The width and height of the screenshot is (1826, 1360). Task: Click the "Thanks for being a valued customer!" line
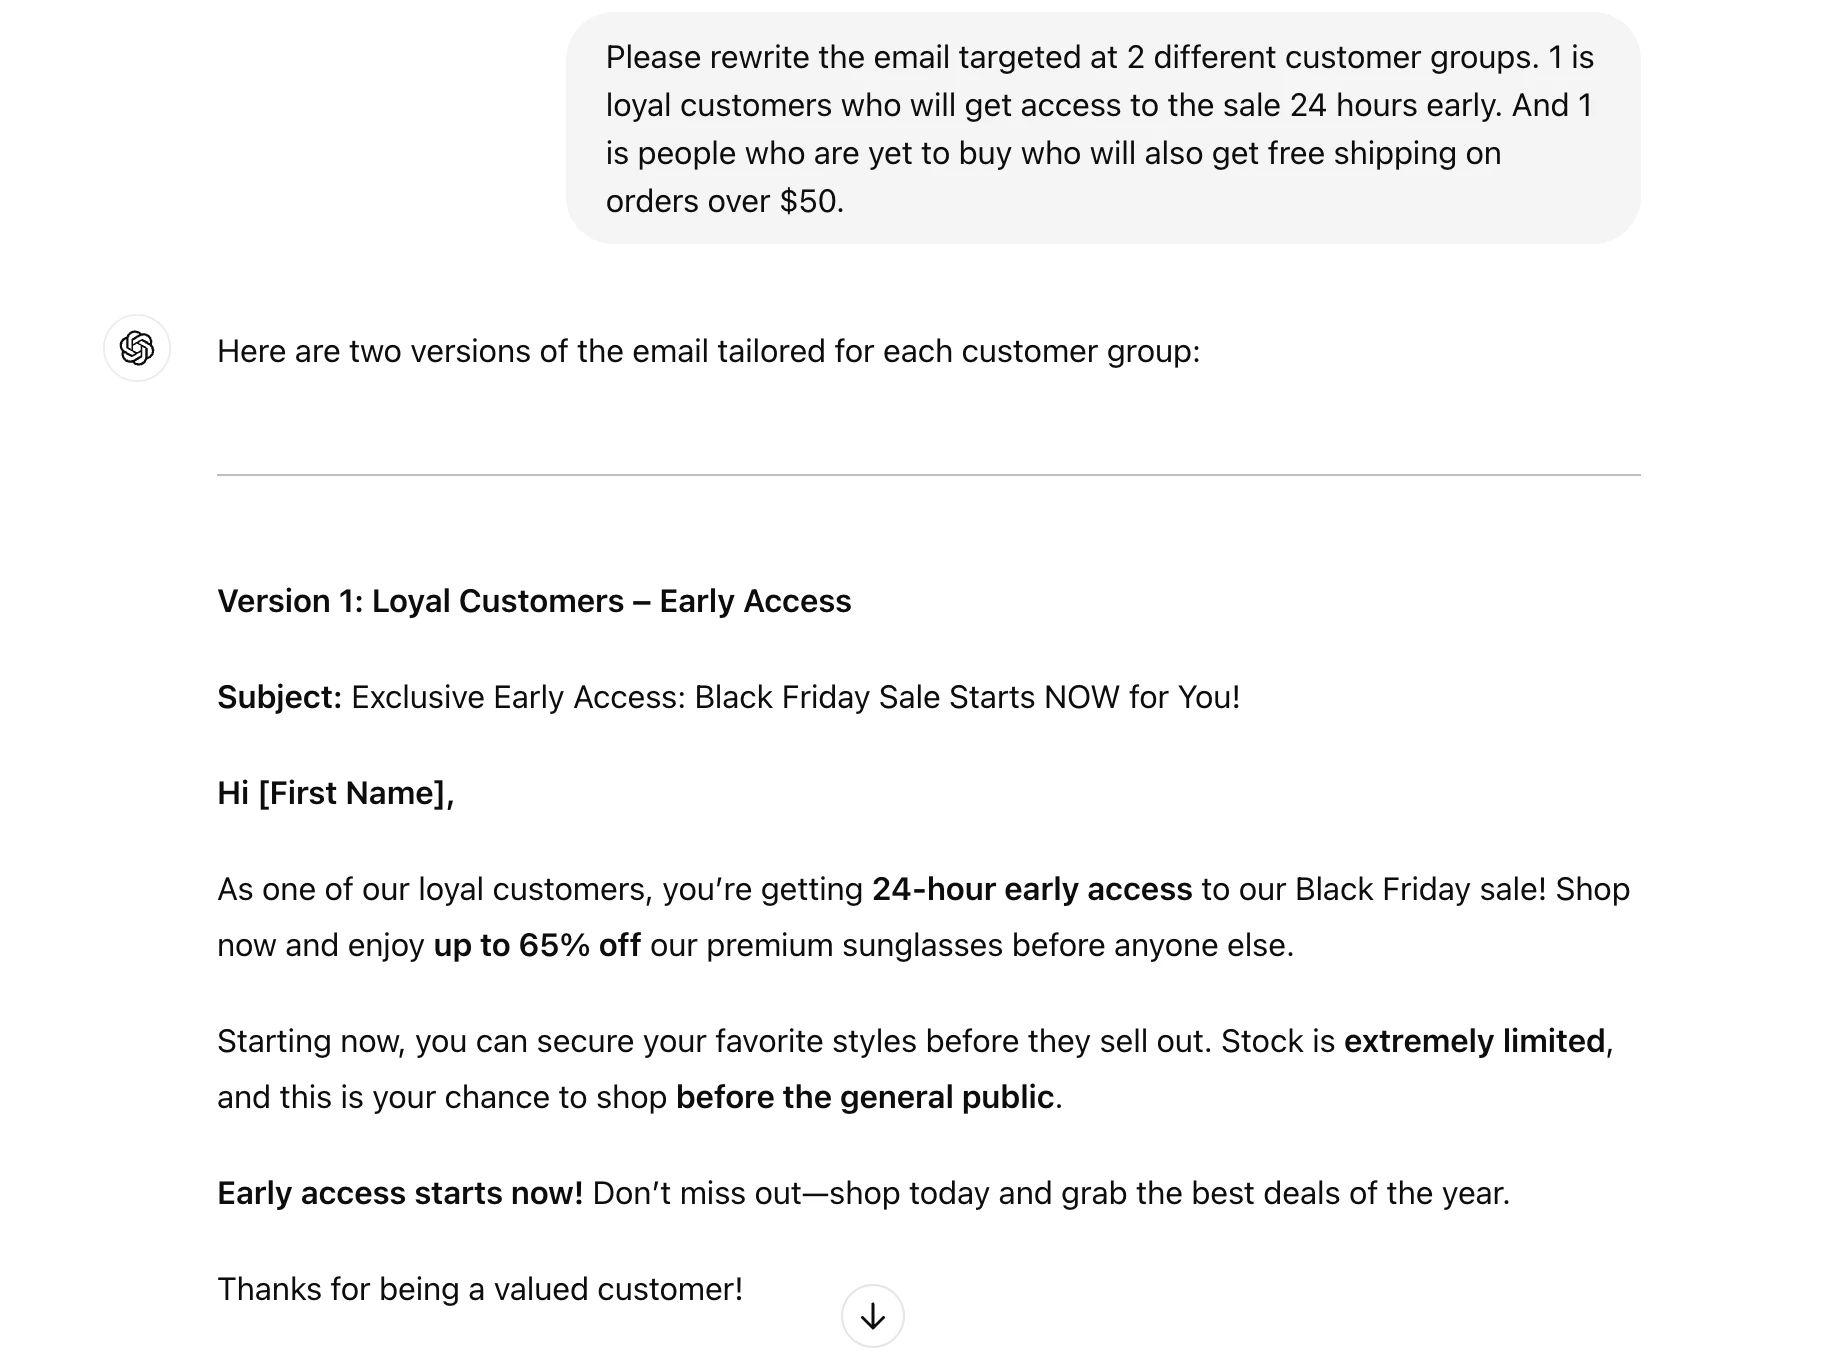pyautogui.click(x=480, y=1289)
